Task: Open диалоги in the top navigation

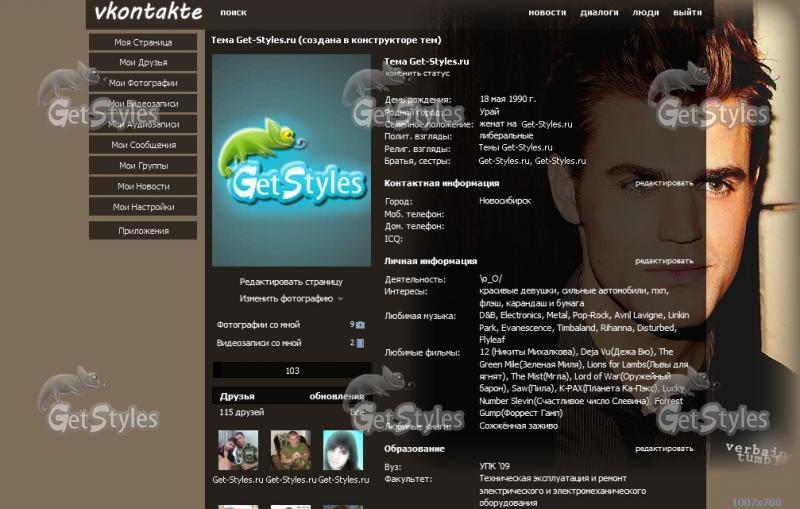Action: pyautogui.click(x=599, y=12)
